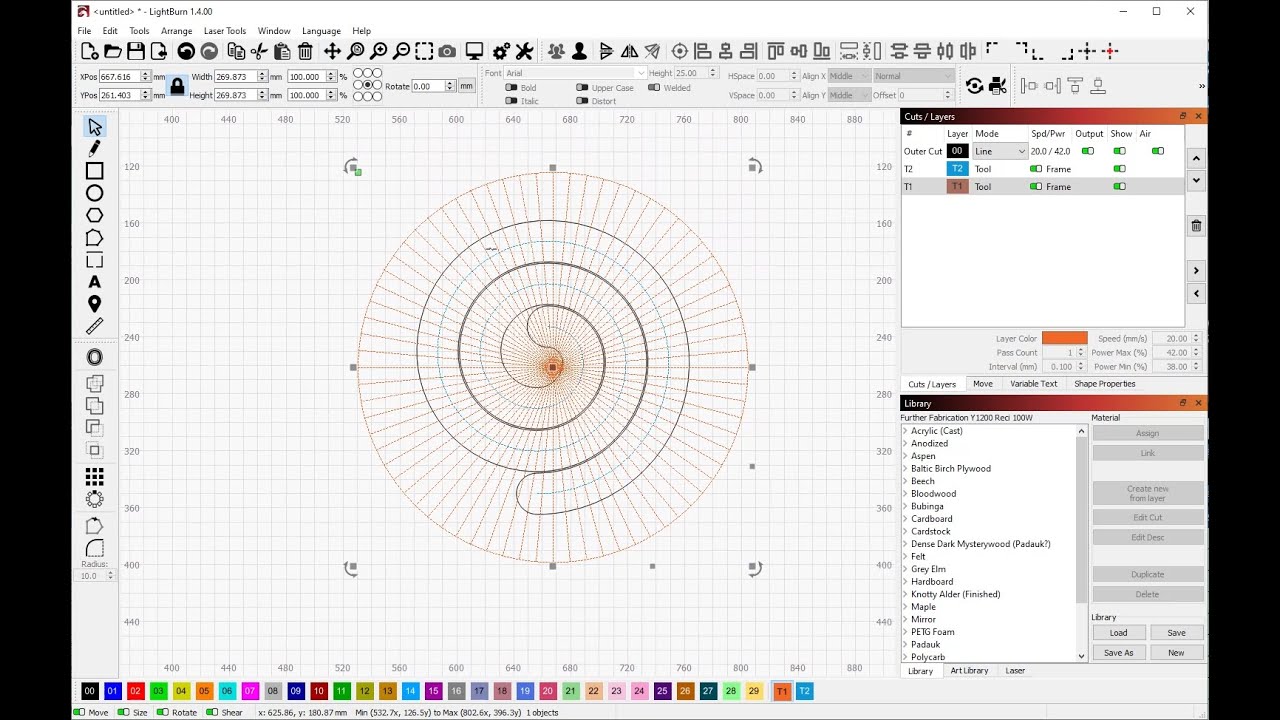Click the Load library button
This screenshot has height=720, width=1280.
tap(1118, 632)
